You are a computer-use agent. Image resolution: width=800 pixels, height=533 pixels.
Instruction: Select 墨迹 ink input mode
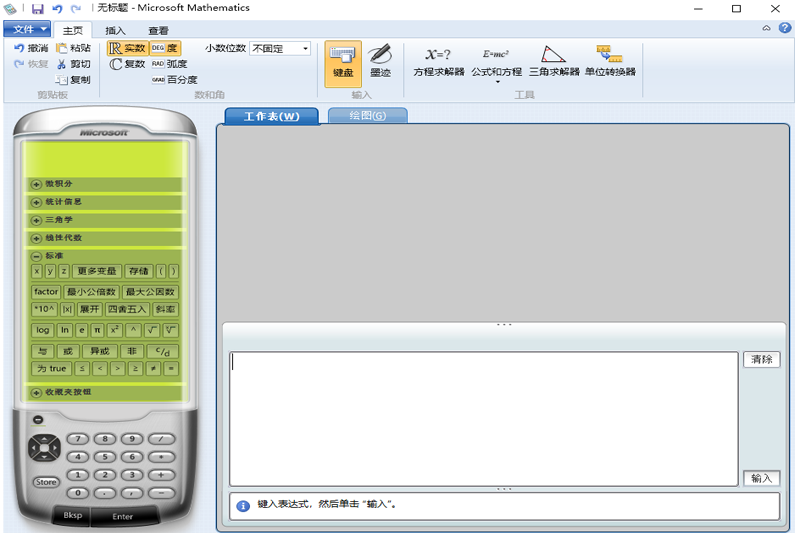coord(380,61)
